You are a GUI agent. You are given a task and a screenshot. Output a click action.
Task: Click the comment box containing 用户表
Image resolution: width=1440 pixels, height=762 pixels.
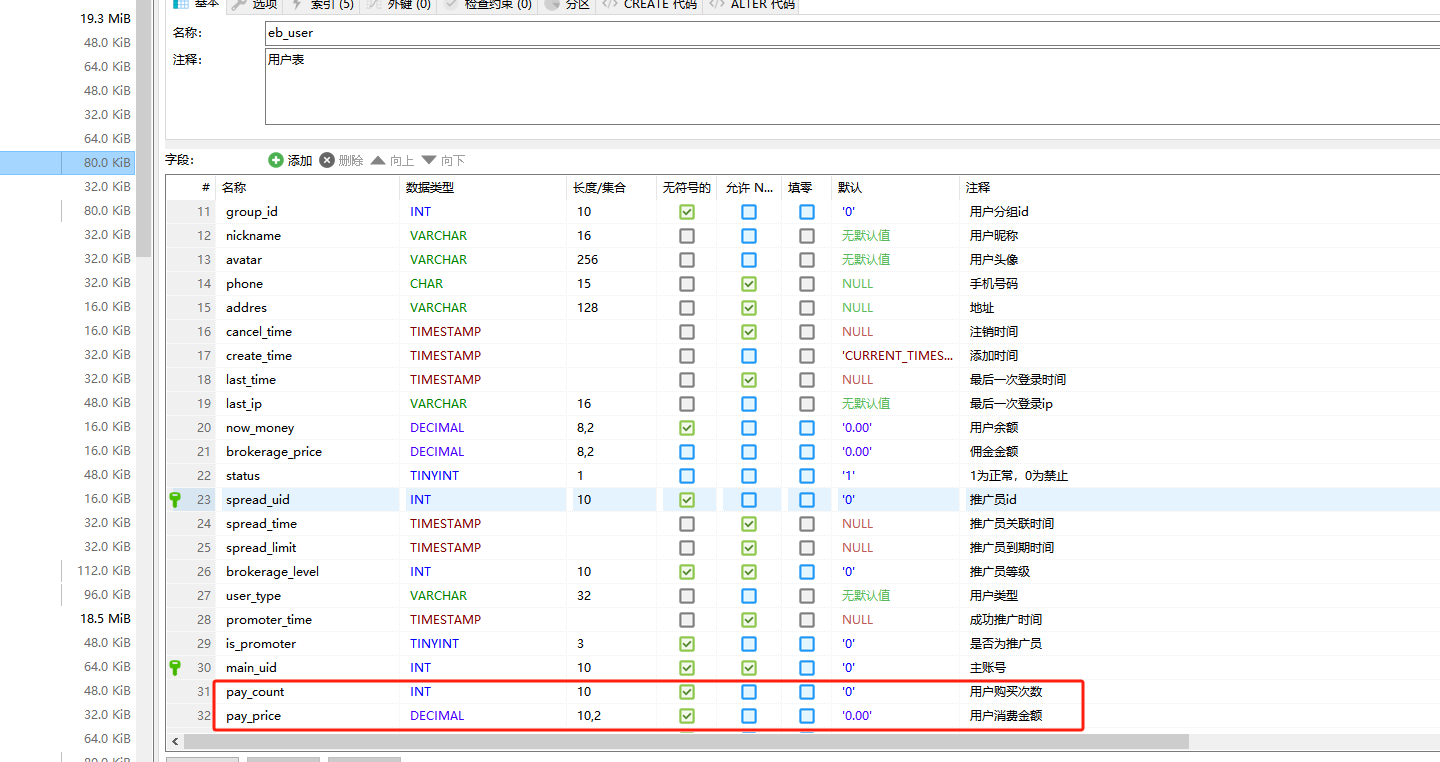[852, 87]
